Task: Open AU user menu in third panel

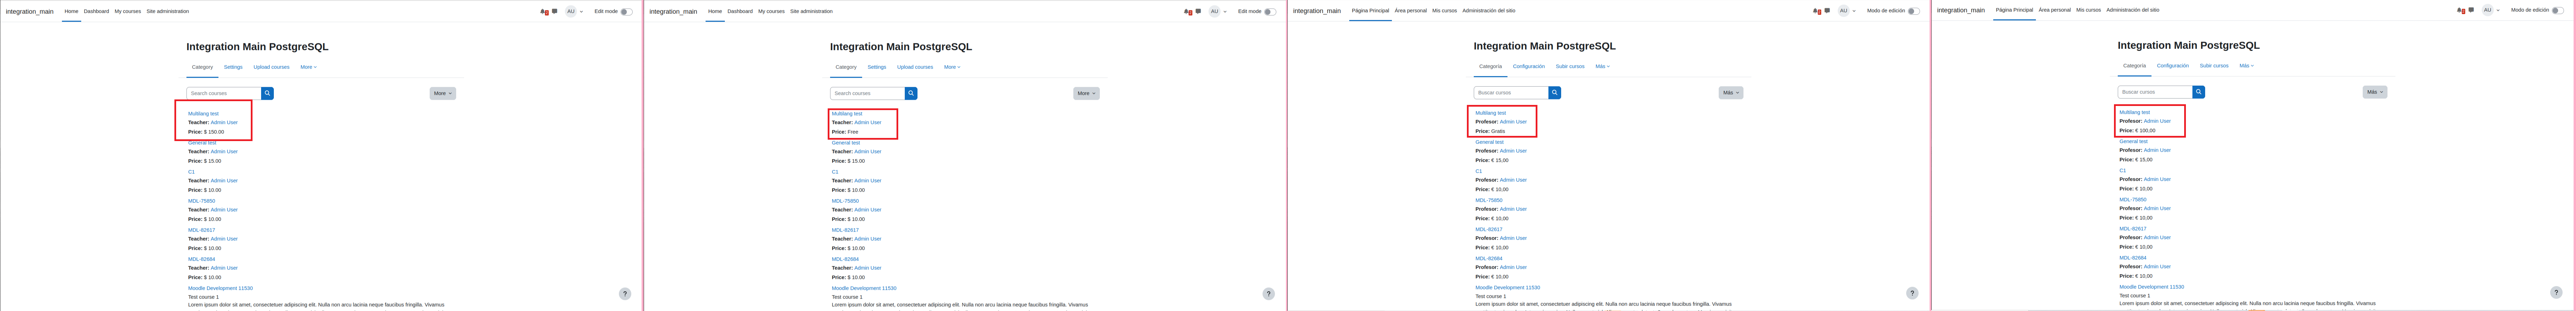Action: pyautogui.click(x=1847, y=11)
